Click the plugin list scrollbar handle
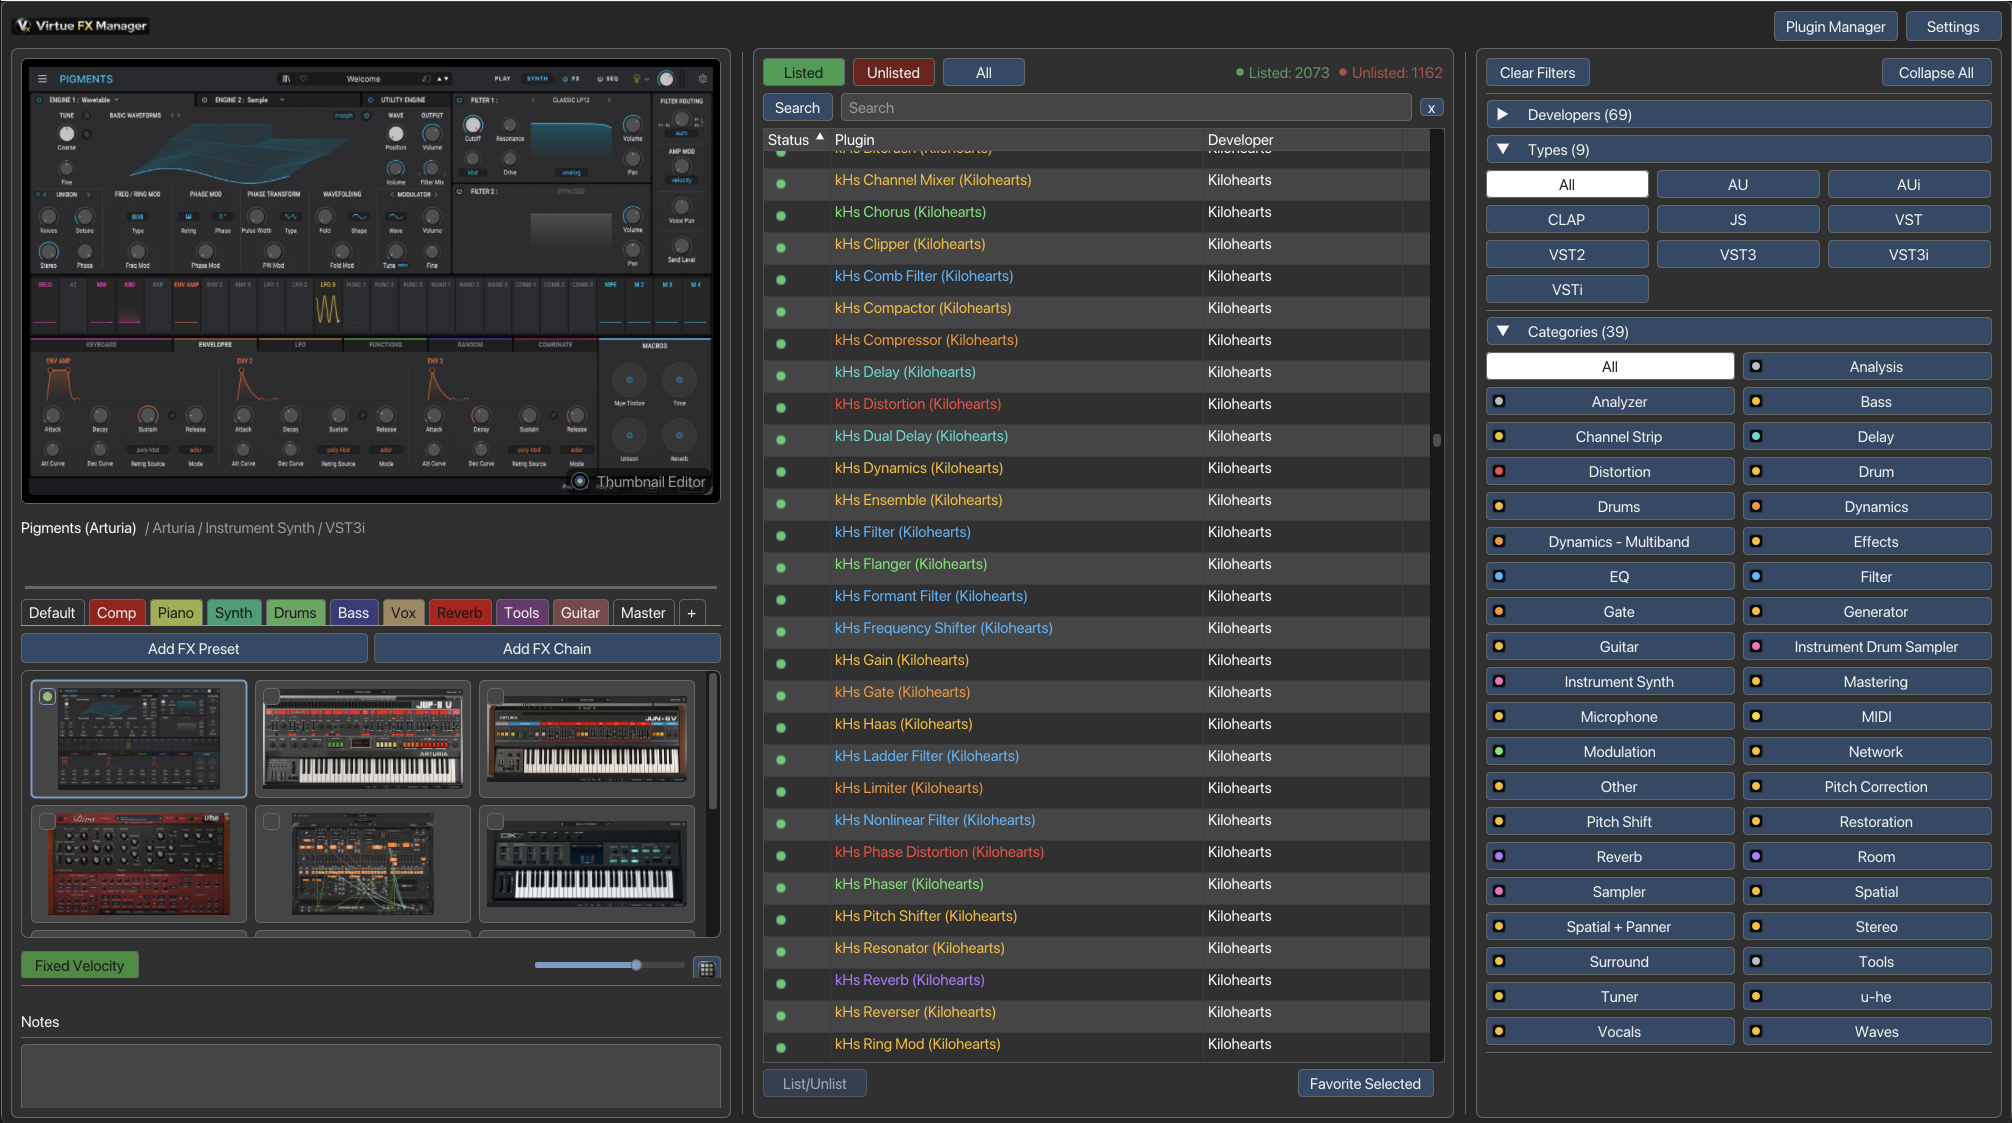 tap(1436, 440)
